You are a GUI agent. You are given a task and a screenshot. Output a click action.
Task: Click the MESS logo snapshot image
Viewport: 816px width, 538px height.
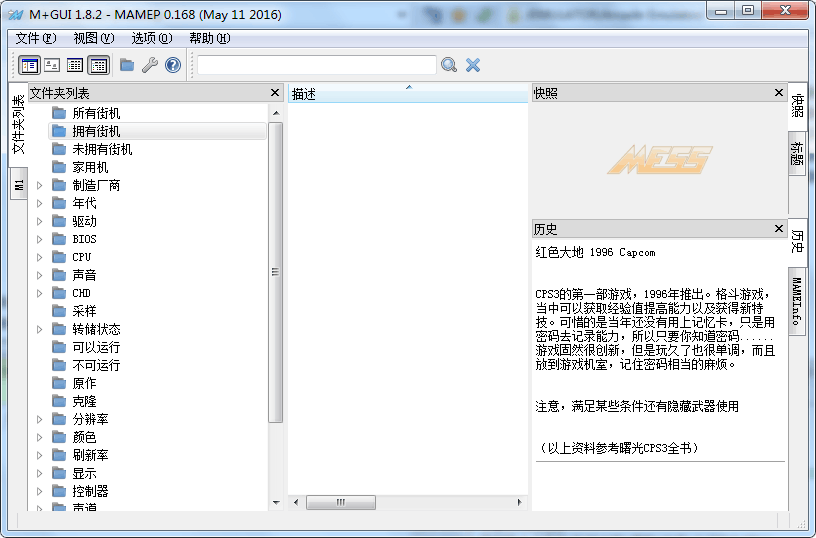[x=659, y=159]
